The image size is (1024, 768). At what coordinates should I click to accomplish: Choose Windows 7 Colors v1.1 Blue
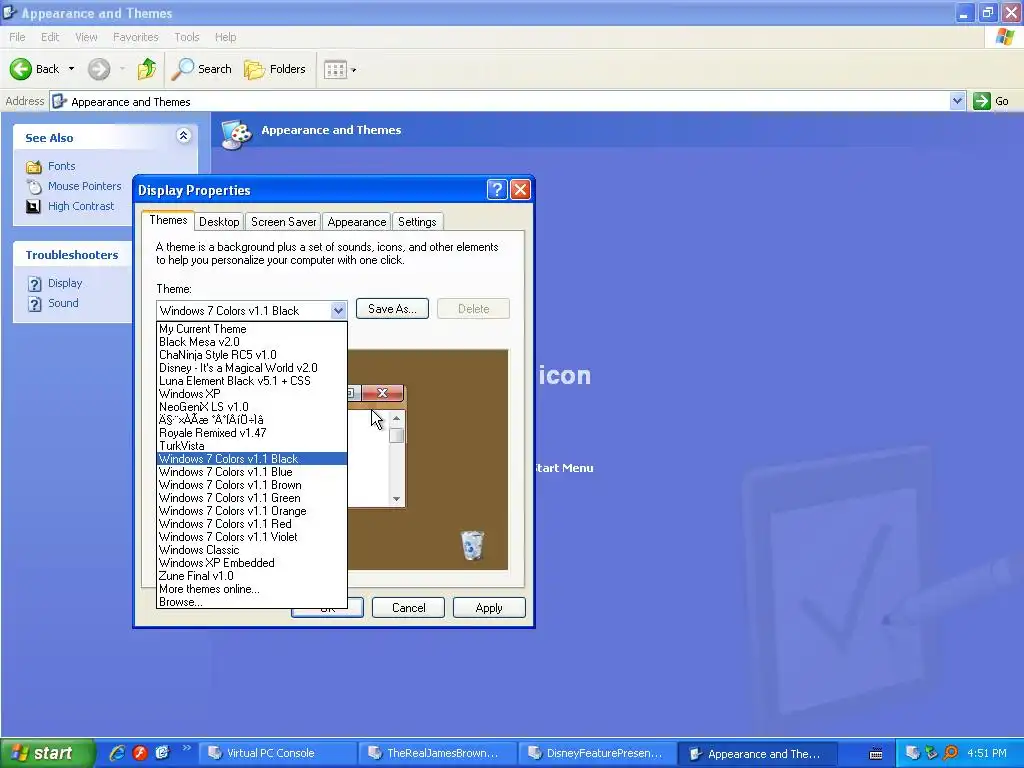251,472
